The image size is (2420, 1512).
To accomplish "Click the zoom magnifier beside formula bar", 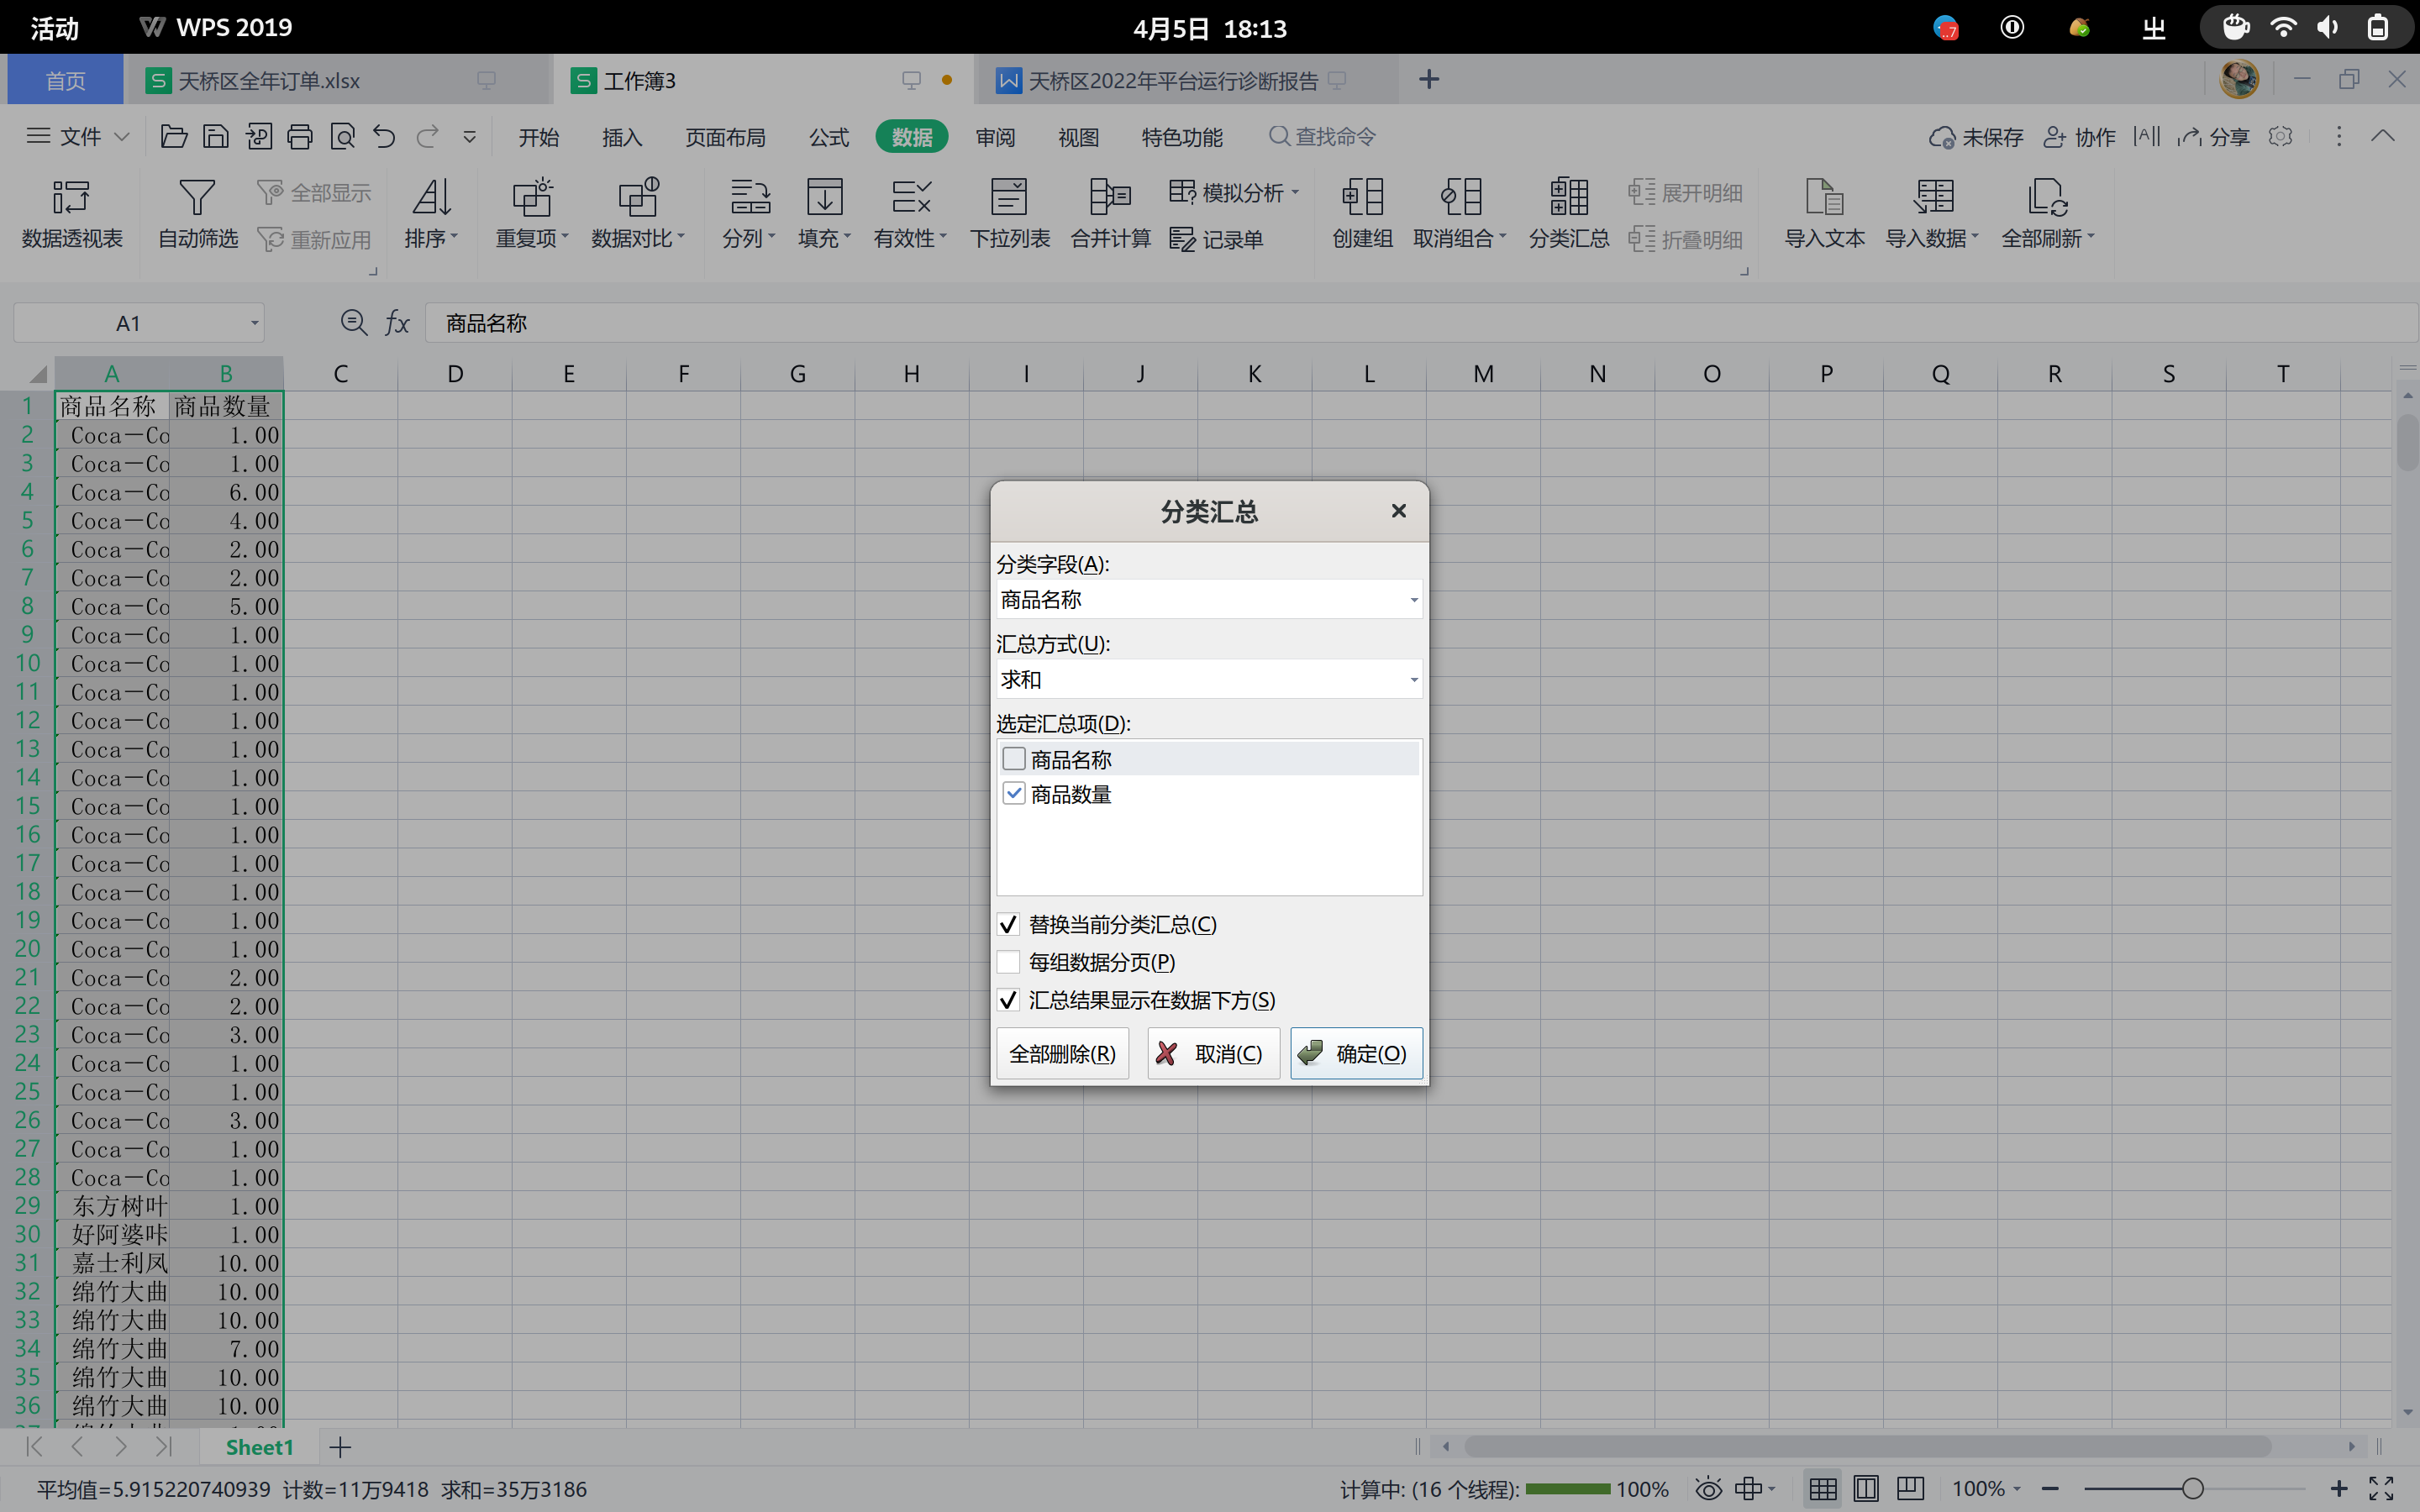I will point(354,322).
